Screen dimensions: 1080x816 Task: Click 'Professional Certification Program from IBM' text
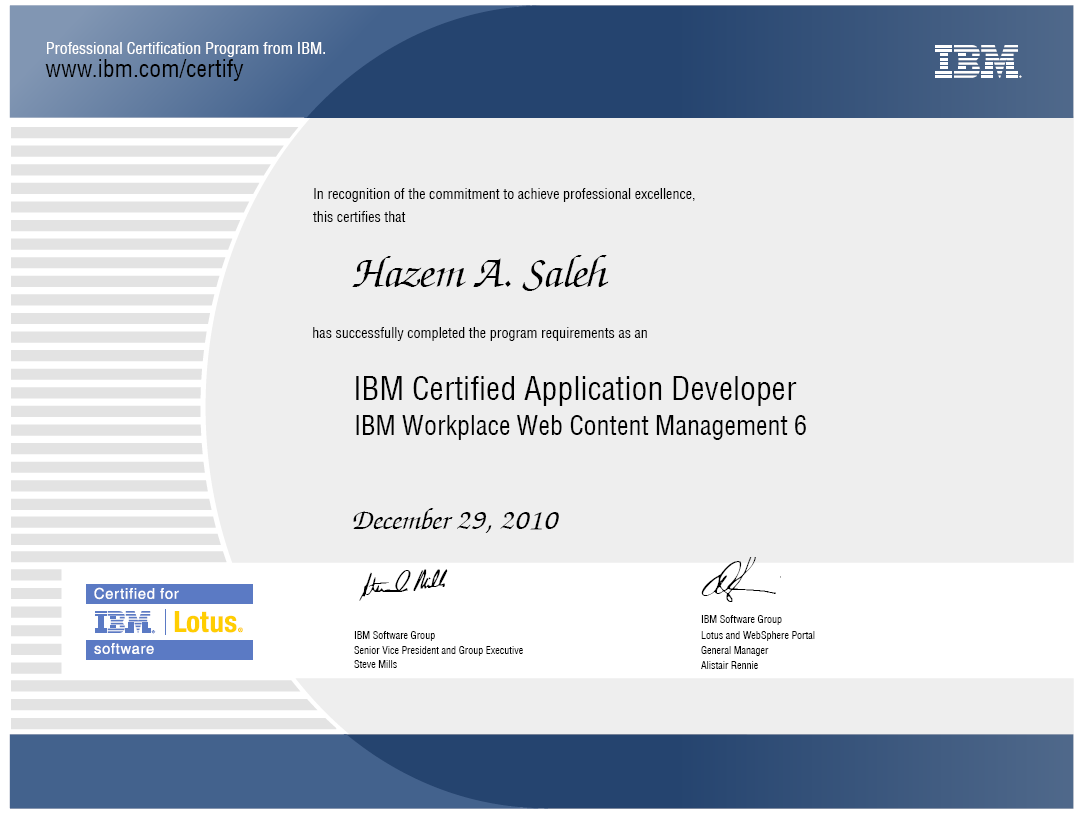pos(186,48)
